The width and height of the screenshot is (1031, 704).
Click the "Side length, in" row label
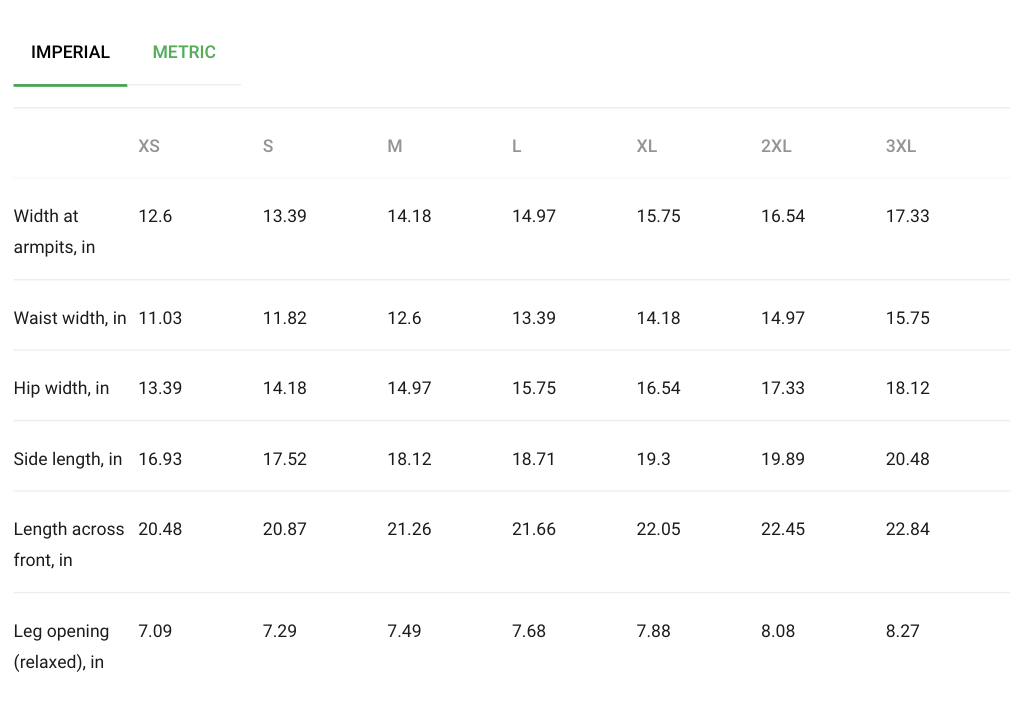(x=68, y=459)
